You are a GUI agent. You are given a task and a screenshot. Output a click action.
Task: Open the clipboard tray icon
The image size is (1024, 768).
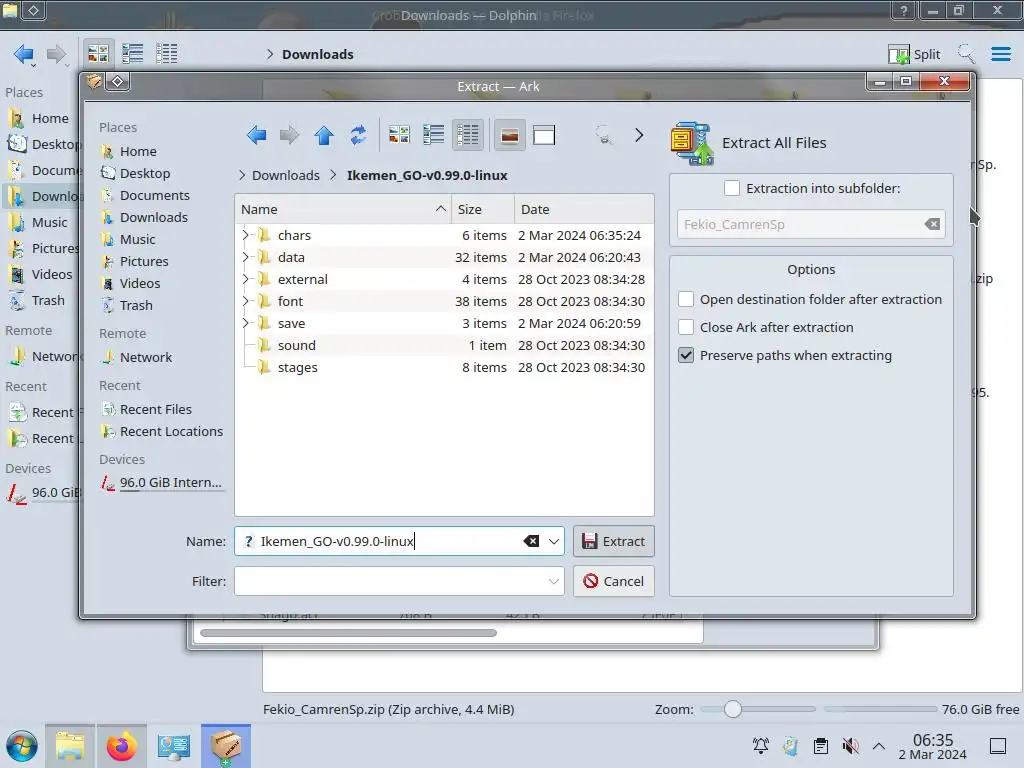tap(821, 746)
